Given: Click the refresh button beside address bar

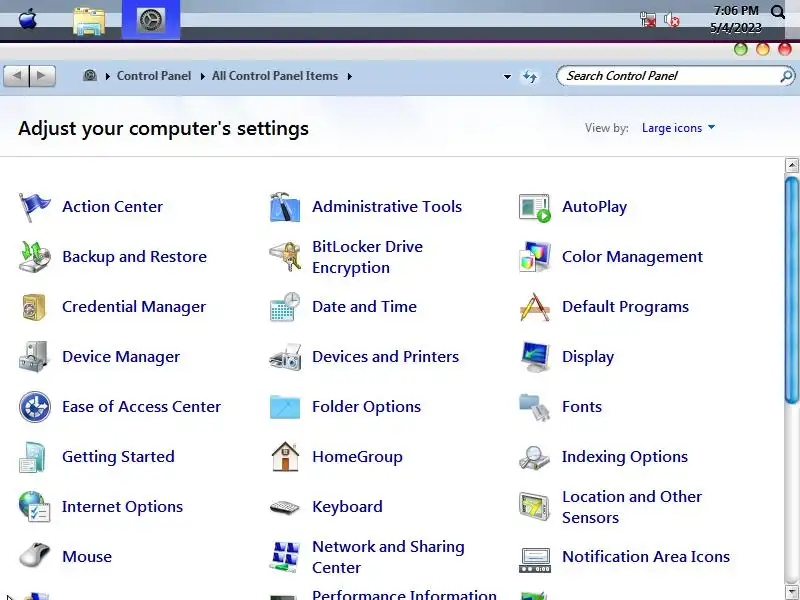Looking at the screenshot, I should (530, 77).
